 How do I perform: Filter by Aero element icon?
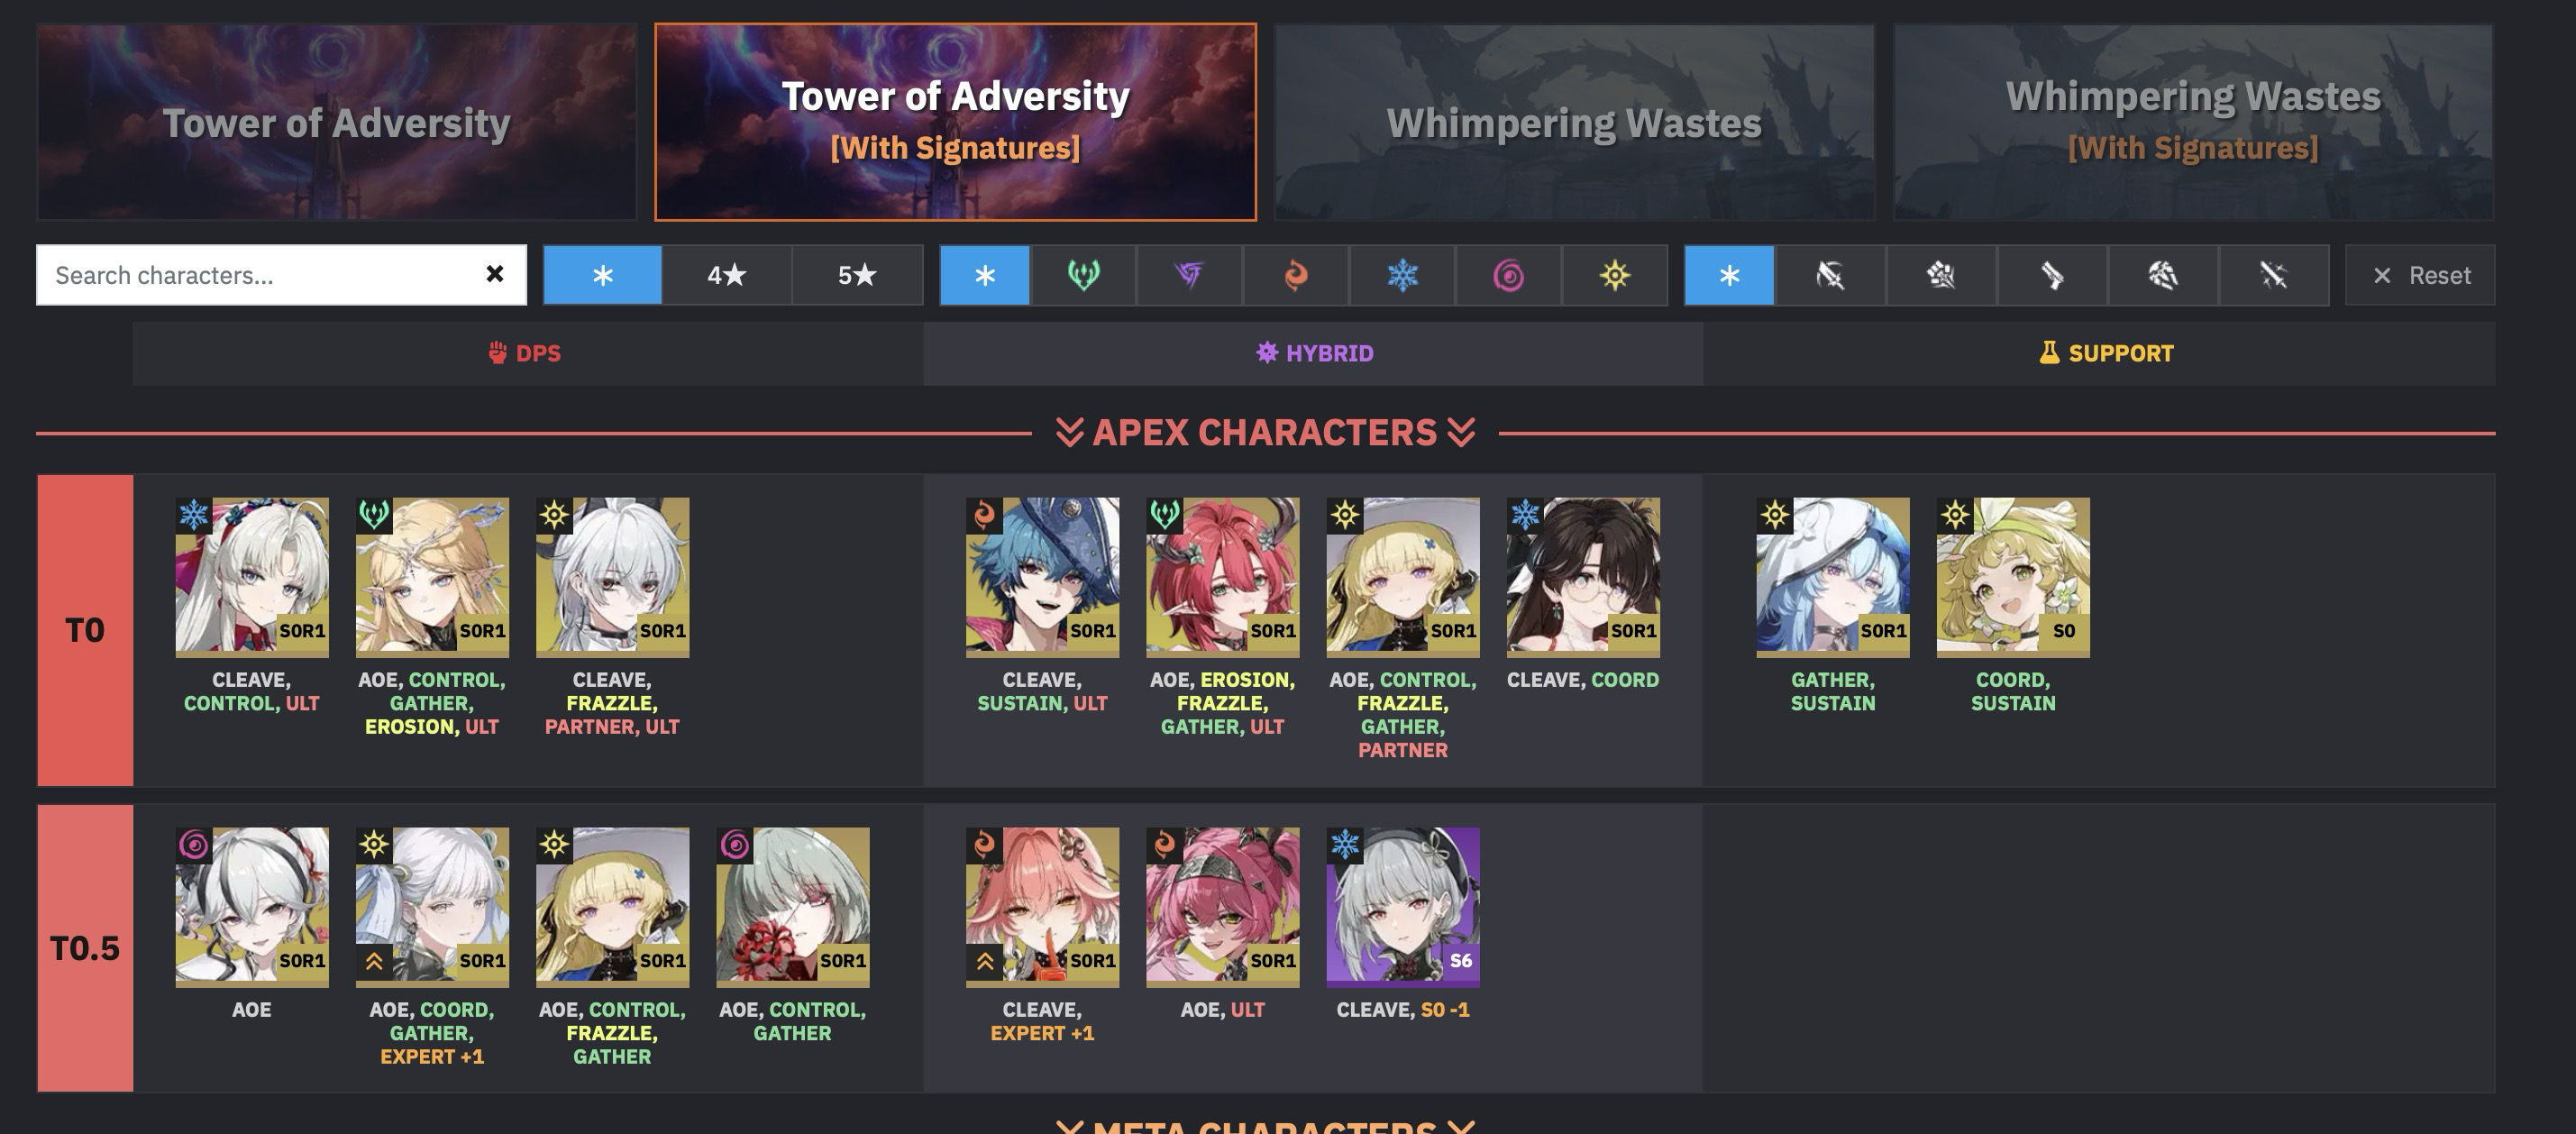coord(1083,275)
